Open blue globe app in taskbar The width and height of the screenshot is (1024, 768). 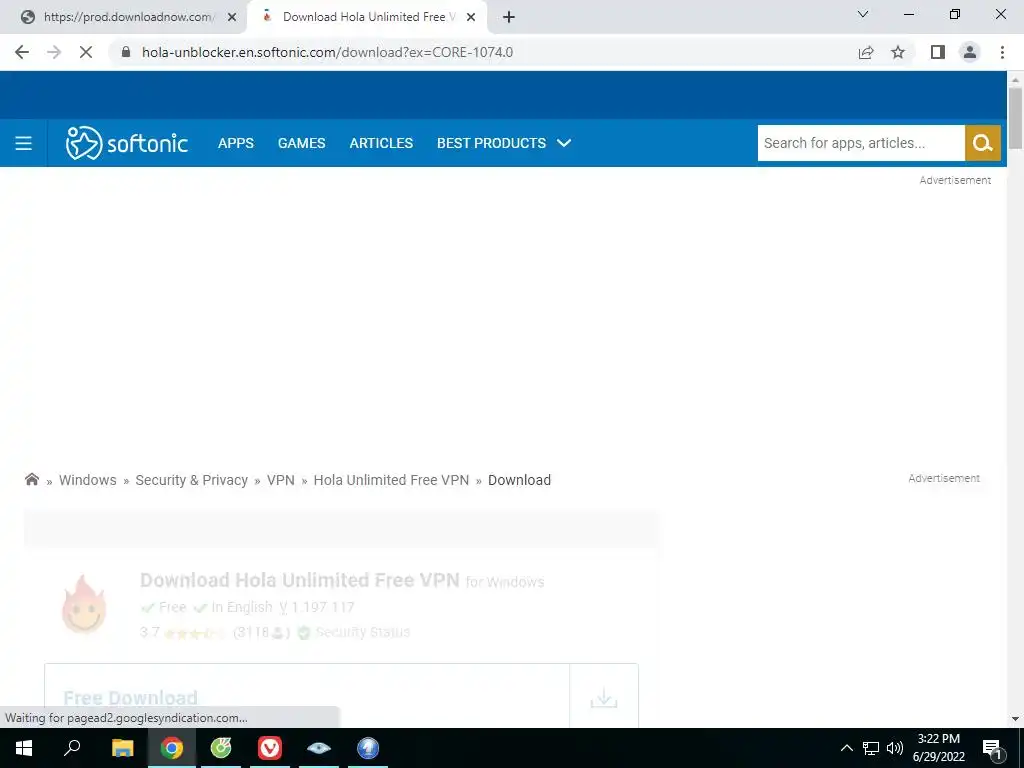[368, 748]
